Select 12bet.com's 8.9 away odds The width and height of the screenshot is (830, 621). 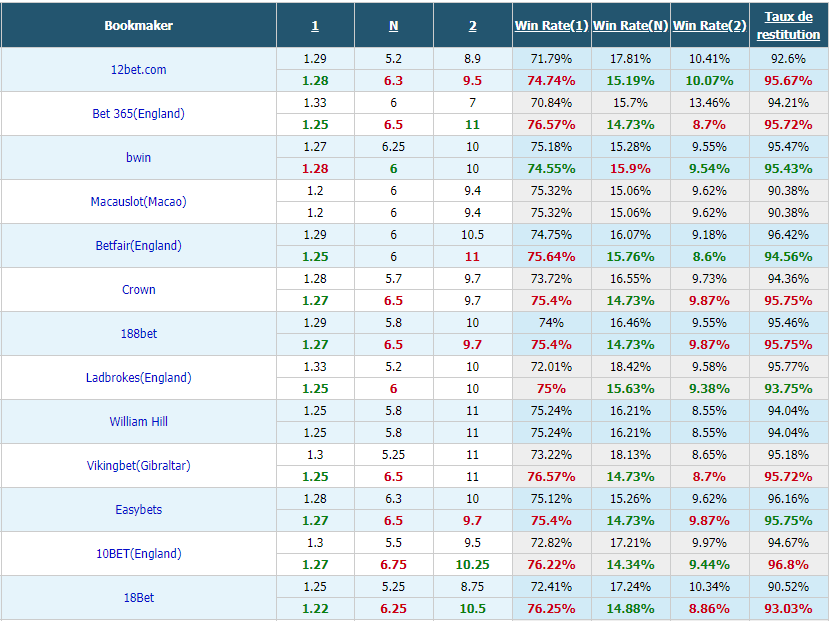point(473,59)
